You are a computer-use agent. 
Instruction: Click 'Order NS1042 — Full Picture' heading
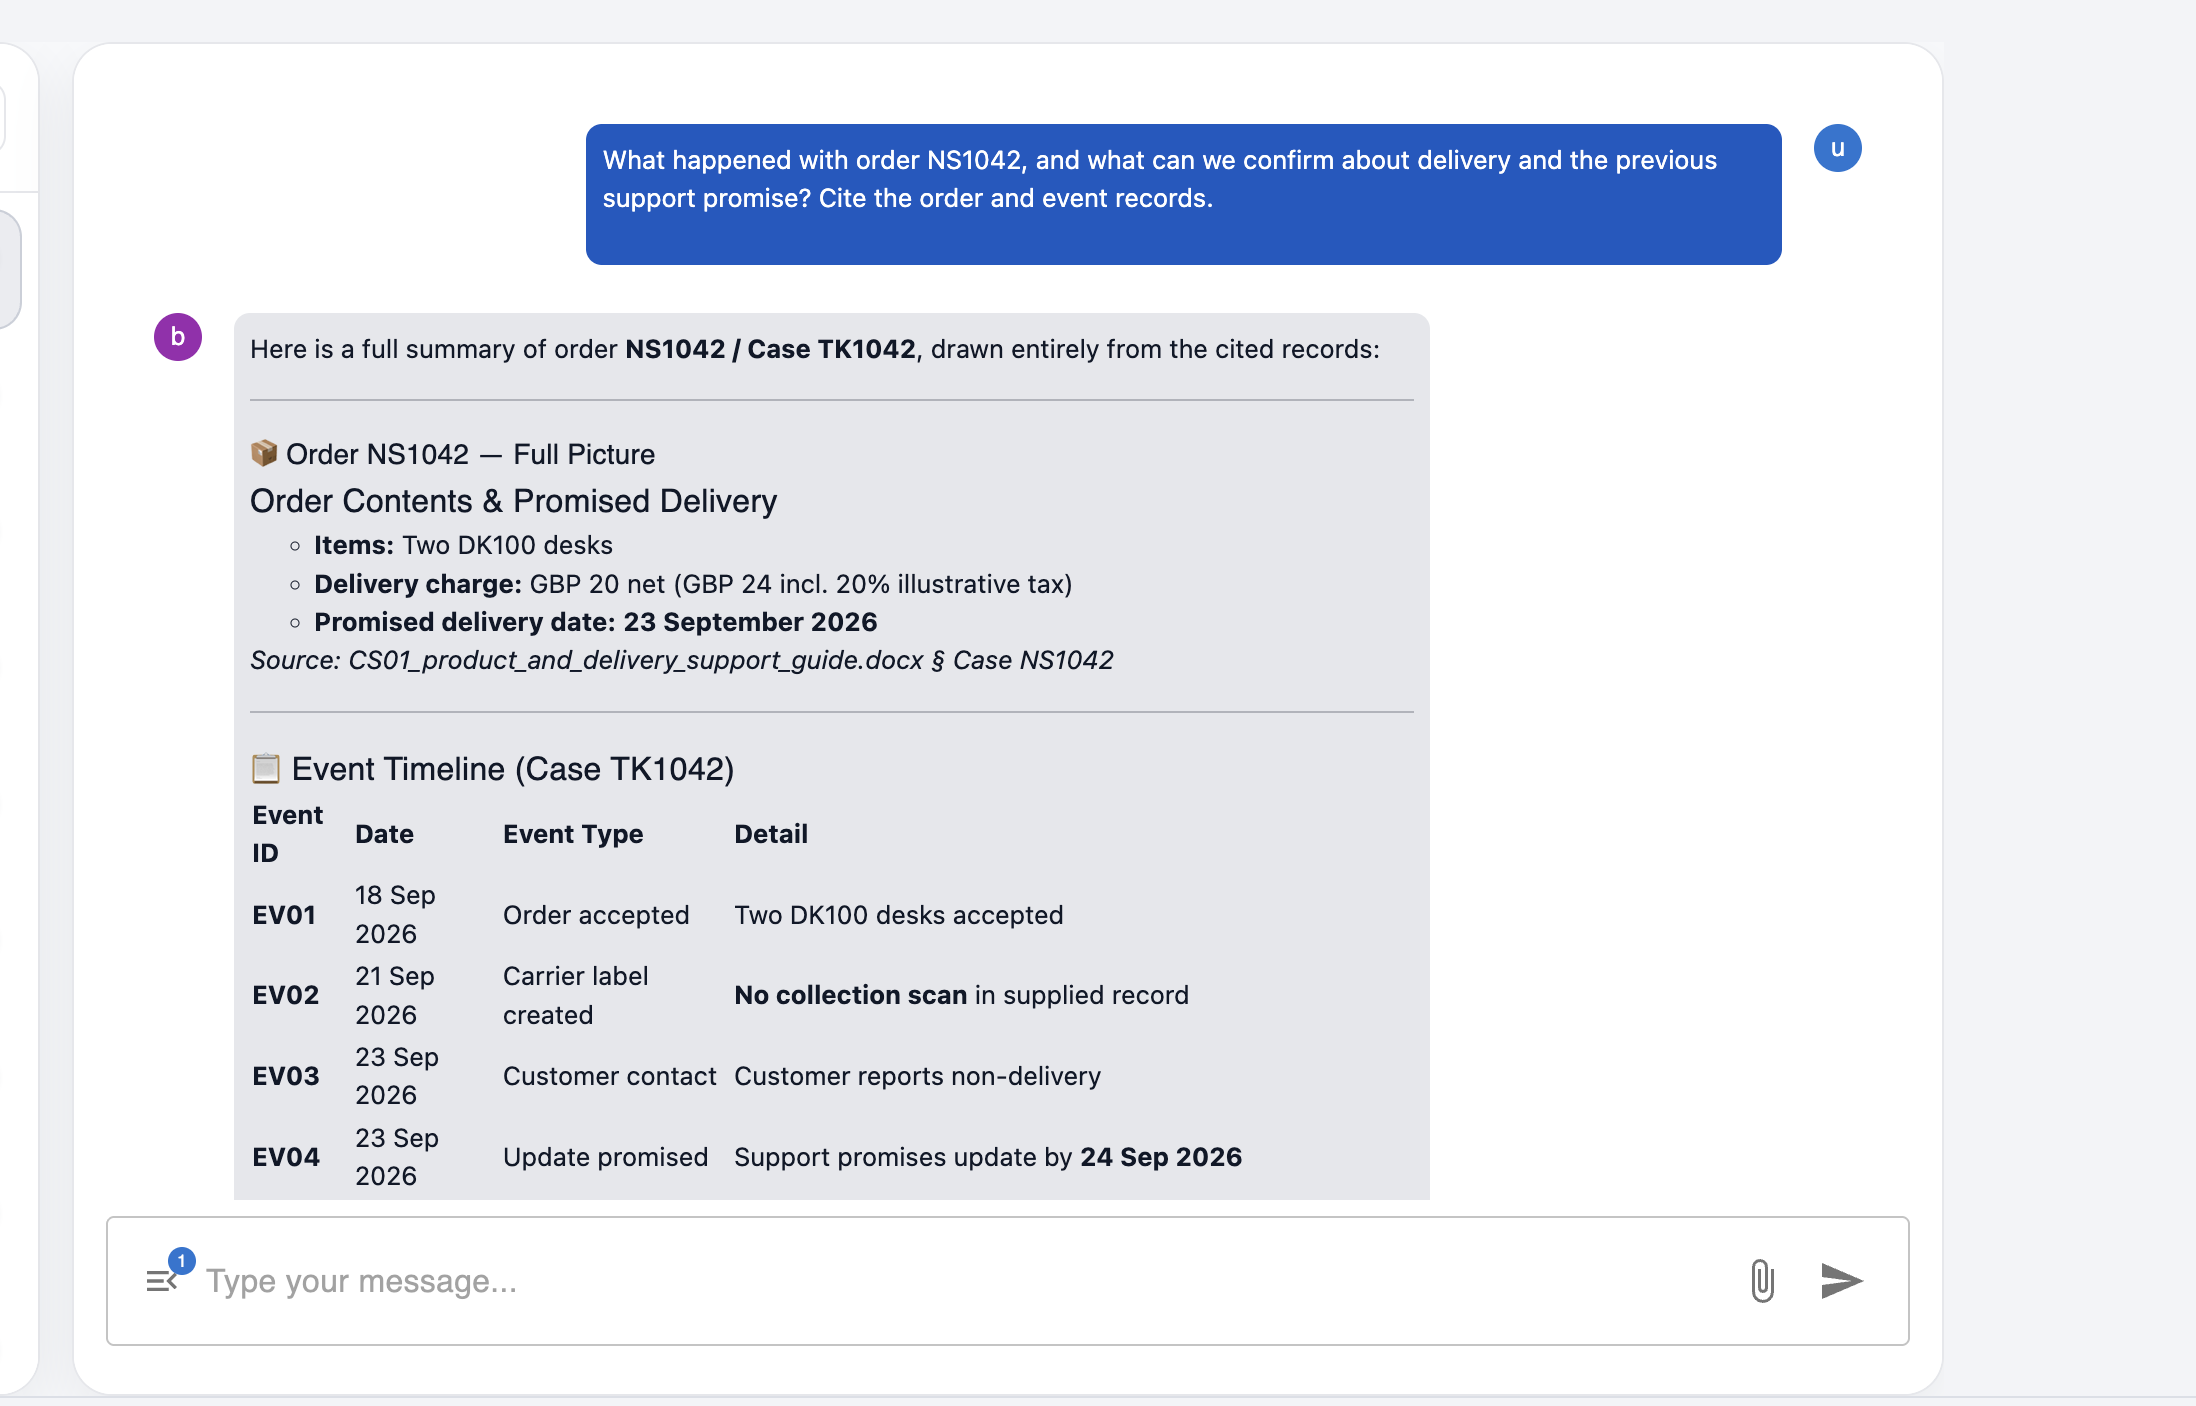pyautogui.click(x=453, y=454)
